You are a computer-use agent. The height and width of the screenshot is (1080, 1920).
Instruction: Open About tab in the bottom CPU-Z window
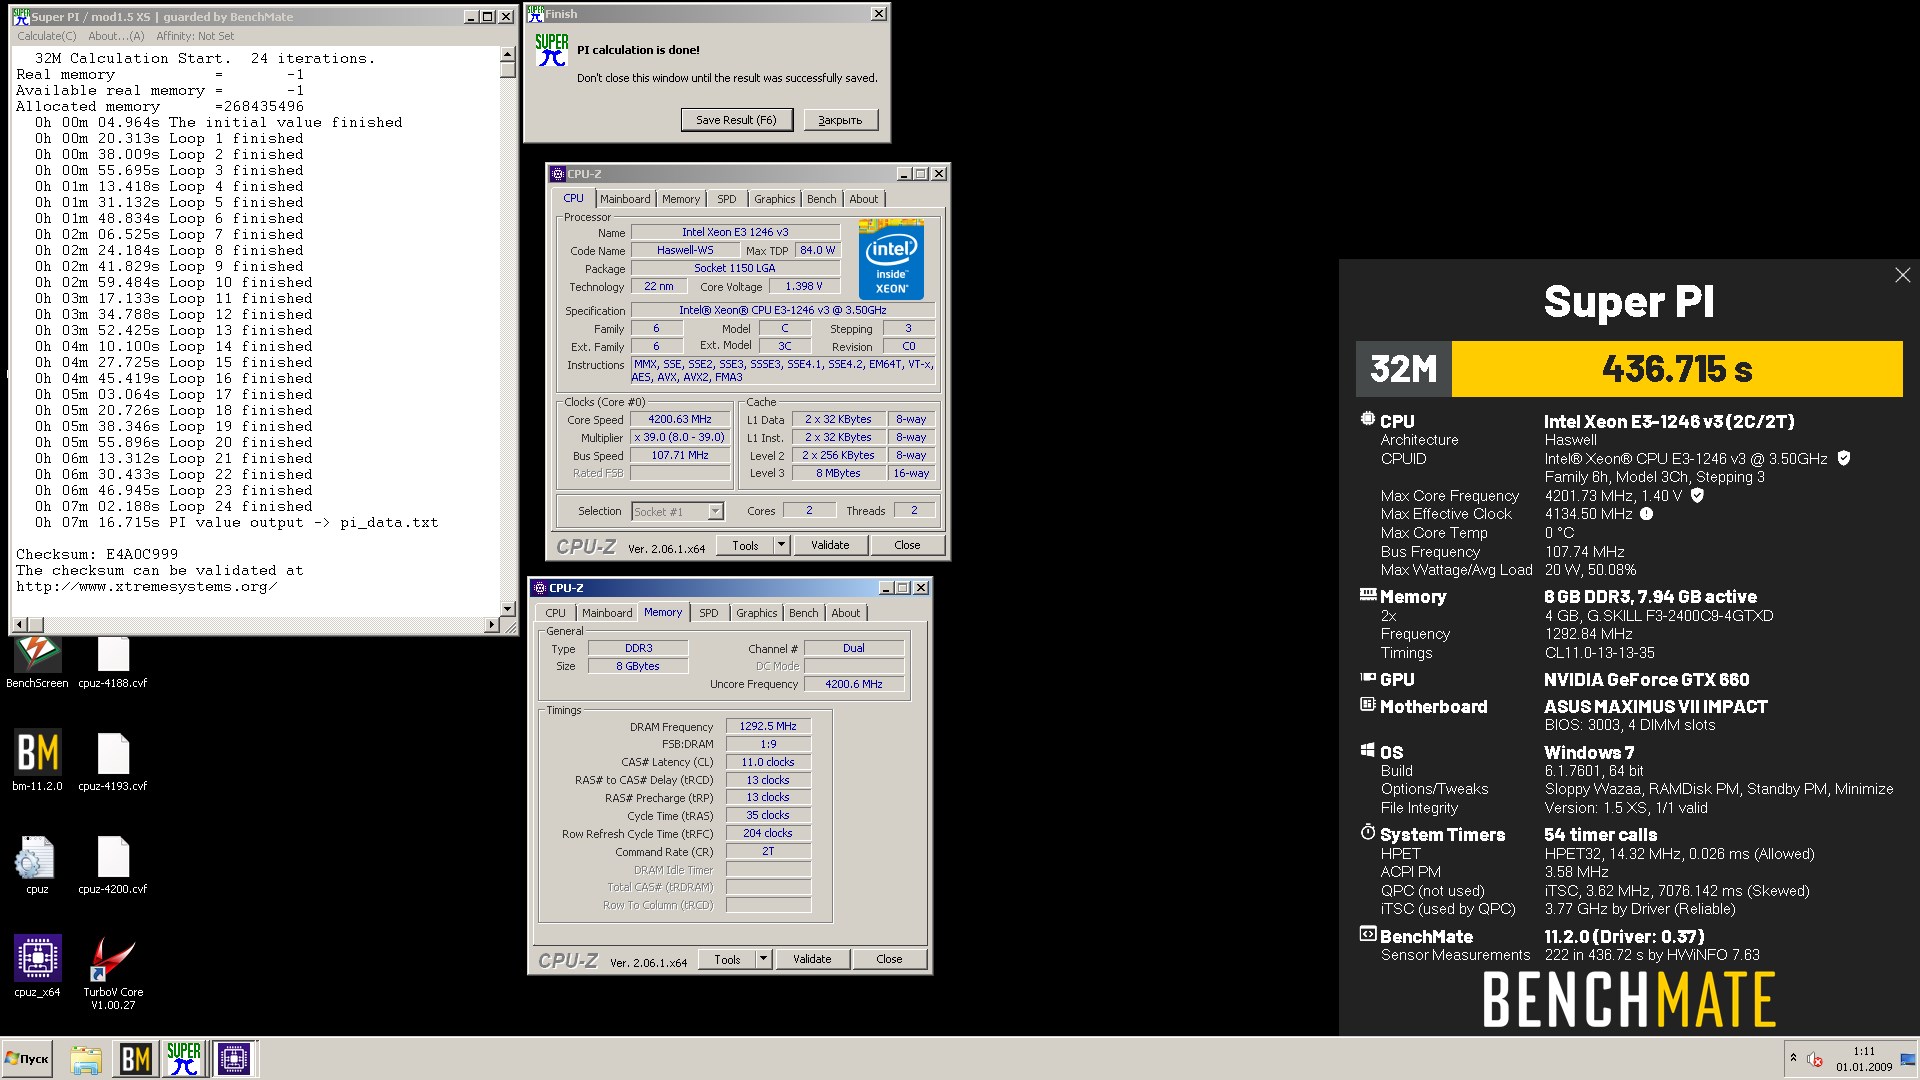click(x=846, y=613)
